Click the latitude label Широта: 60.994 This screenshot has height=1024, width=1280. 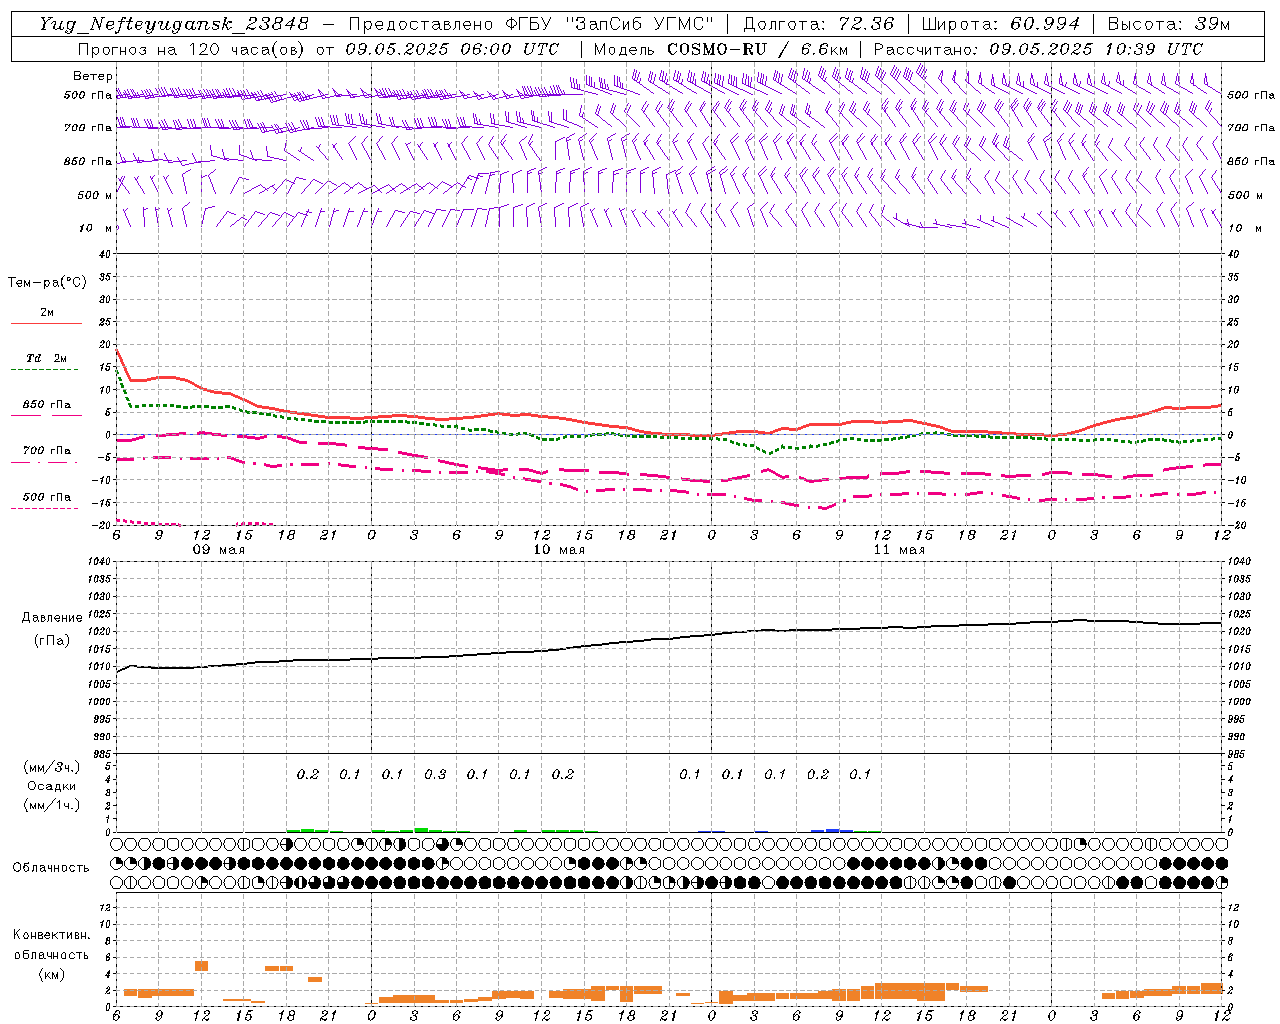tap(1000, 24)
